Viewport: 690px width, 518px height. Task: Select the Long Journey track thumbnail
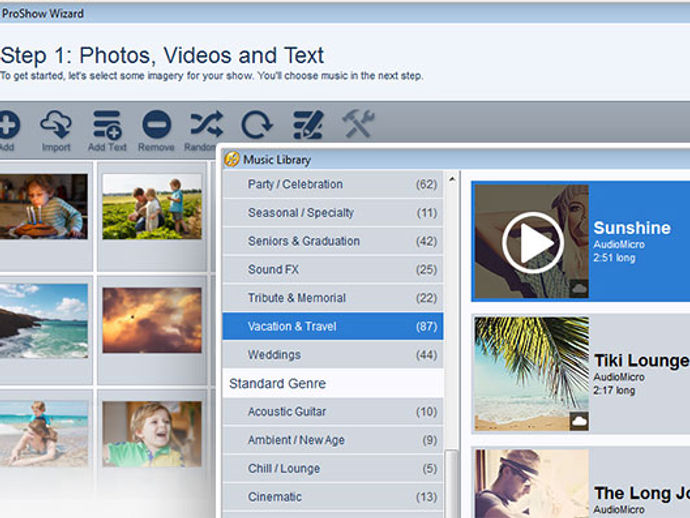(532, 483)
